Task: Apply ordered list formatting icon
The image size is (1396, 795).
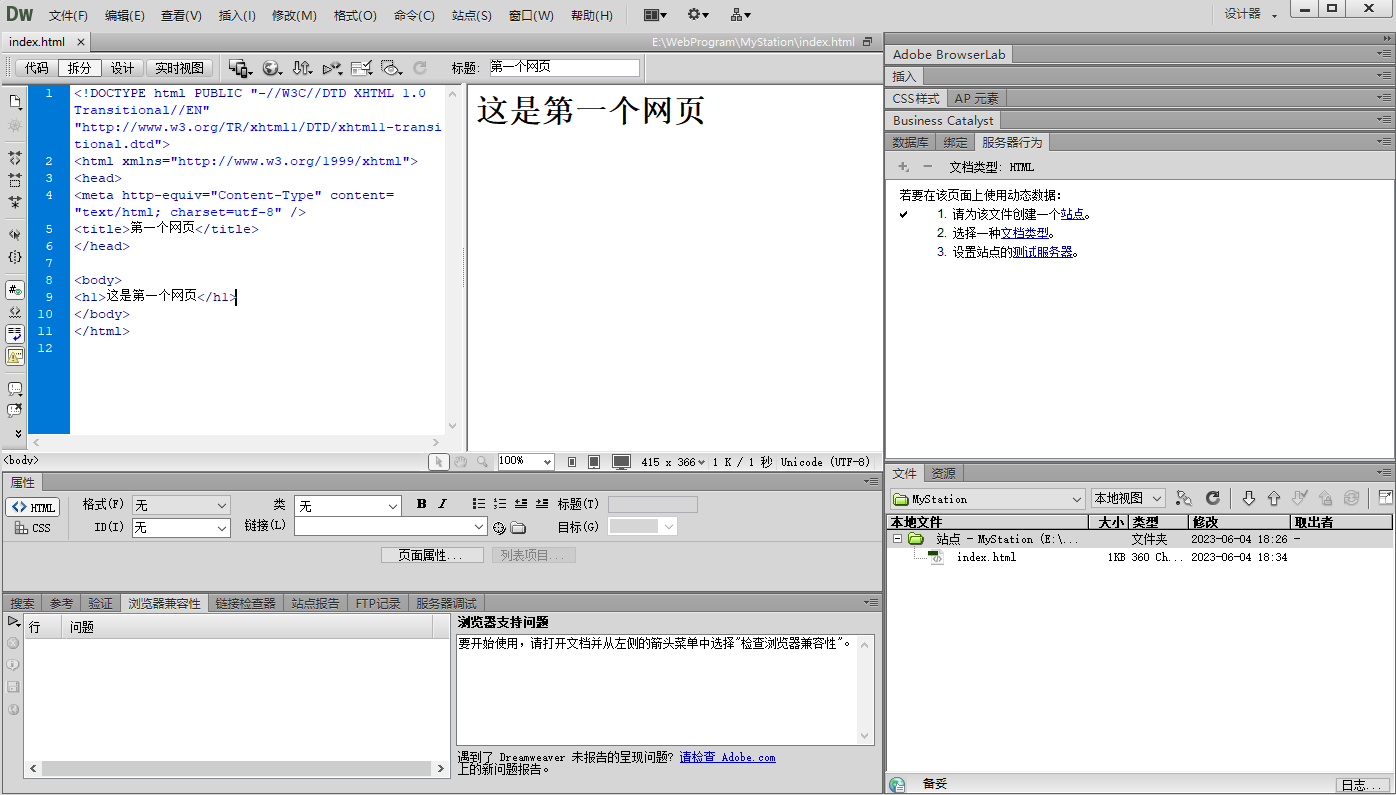Action: pos(500,504)
